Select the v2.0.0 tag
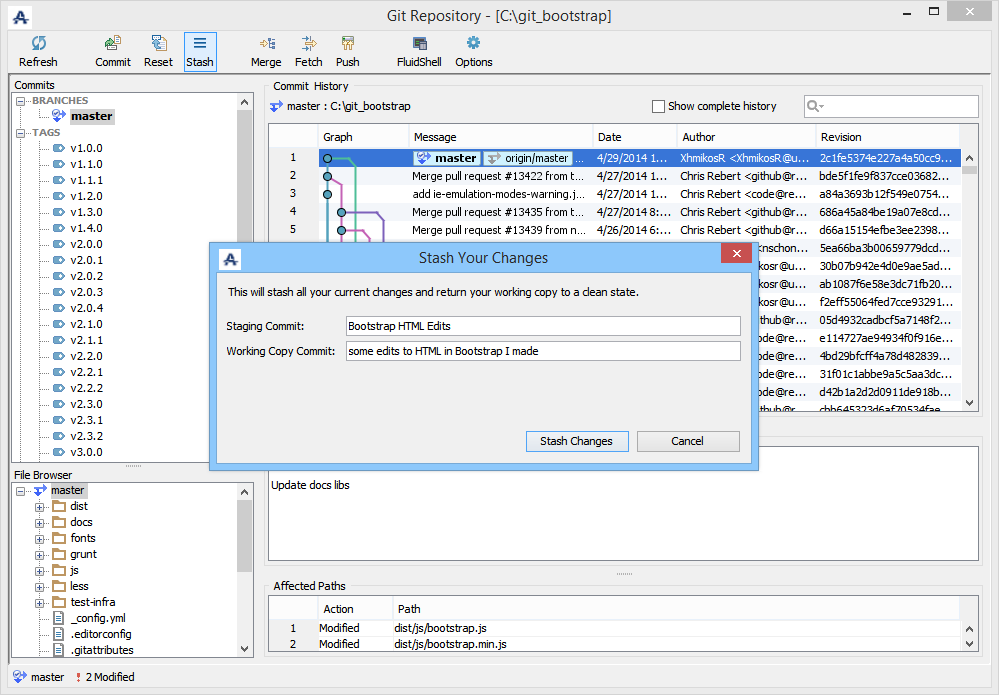 [86, 244]
